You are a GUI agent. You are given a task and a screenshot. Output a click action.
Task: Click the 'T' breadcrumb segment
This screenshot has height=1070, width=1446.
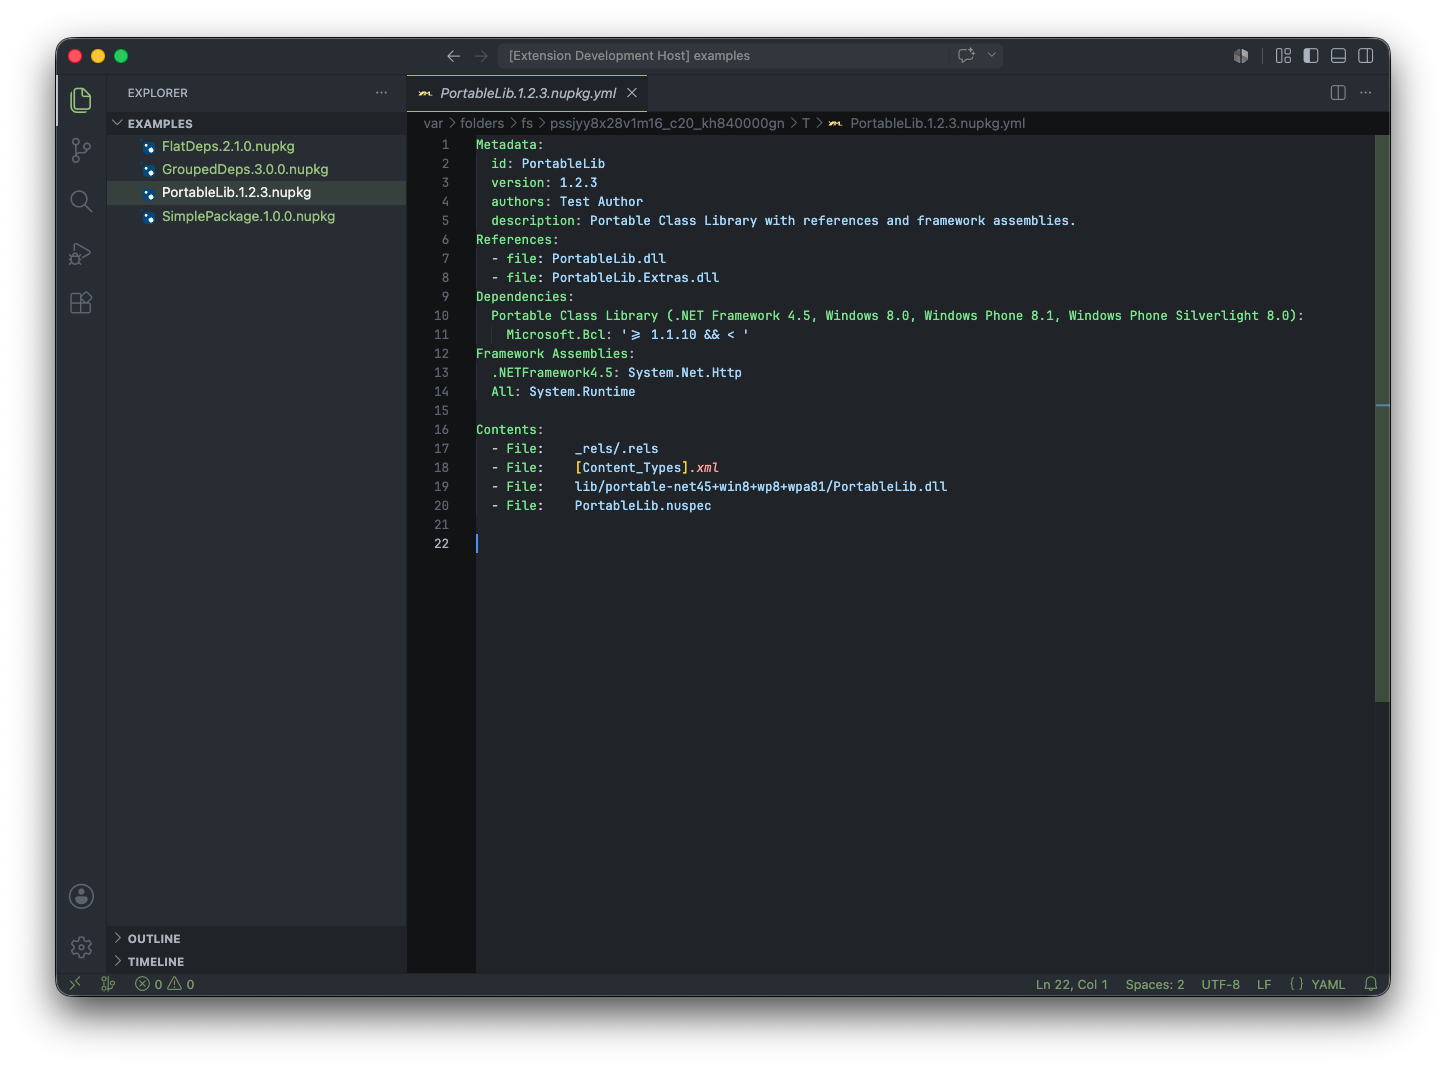pos(806,123)
